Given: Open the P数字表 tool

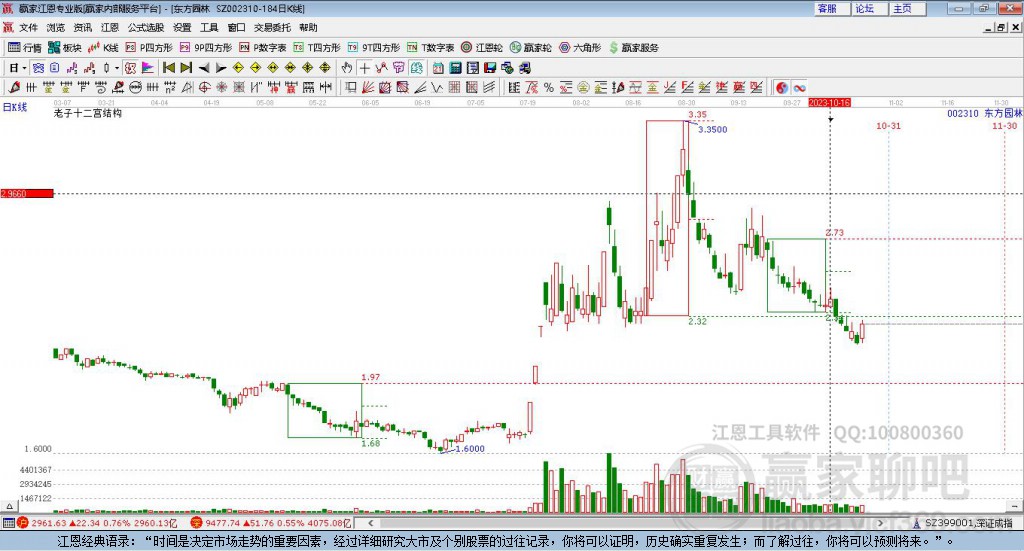Looking at the screenshot, I should [x=263, y=48].
